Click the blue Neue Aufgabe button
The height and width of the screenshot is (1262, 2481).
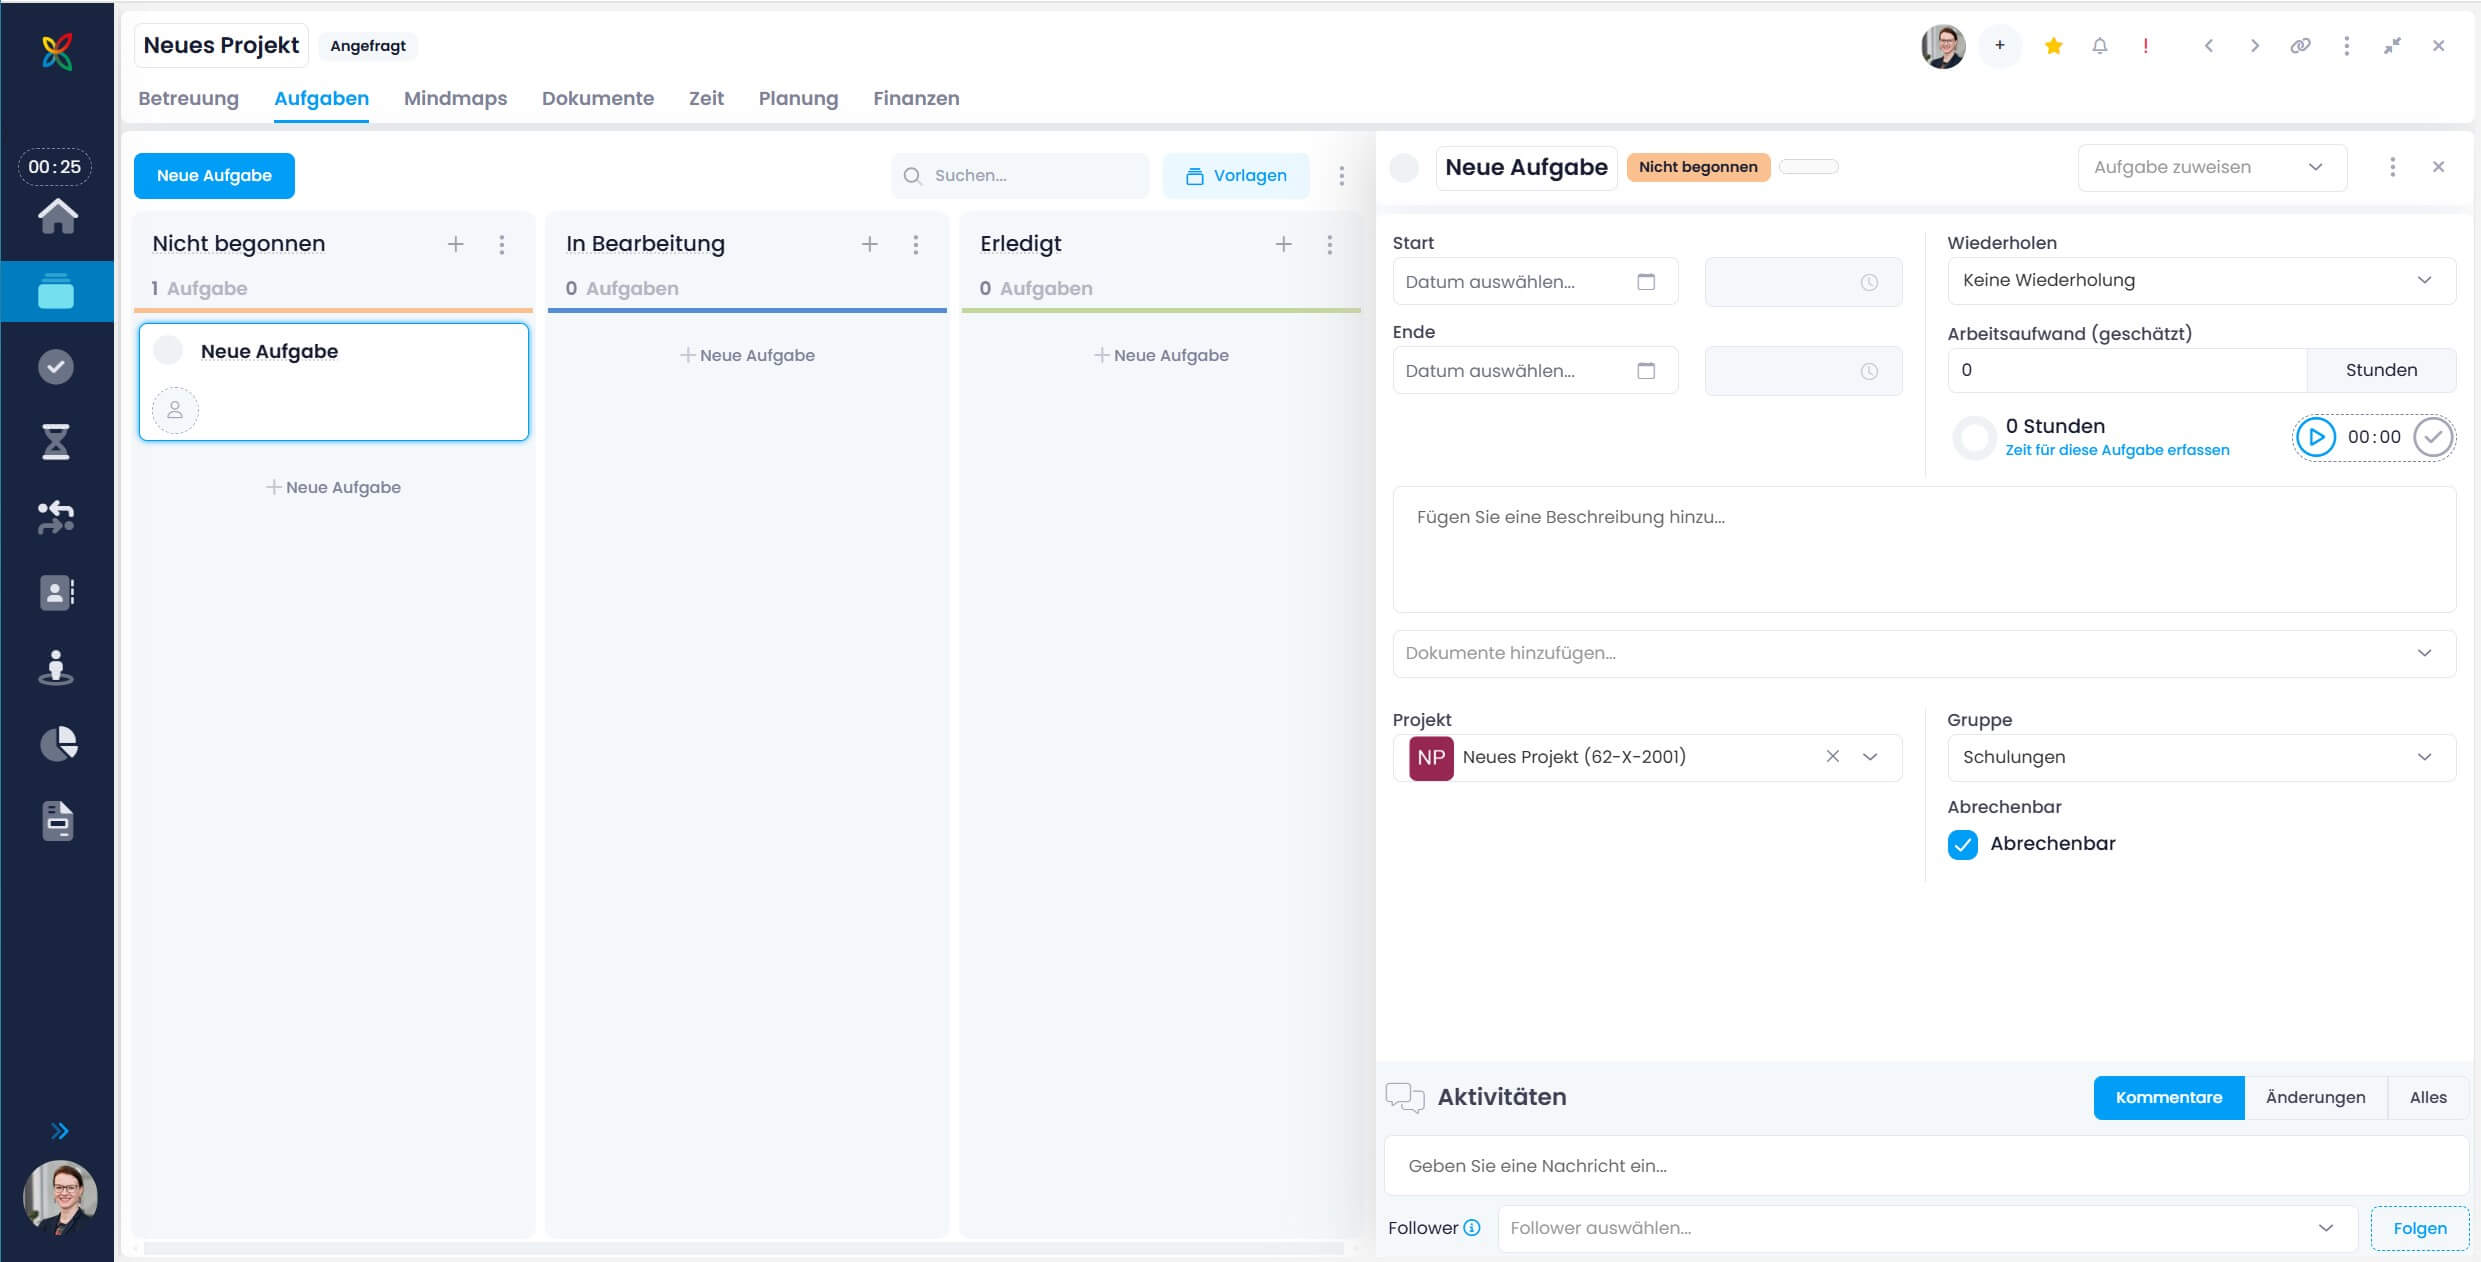(214, 176)
